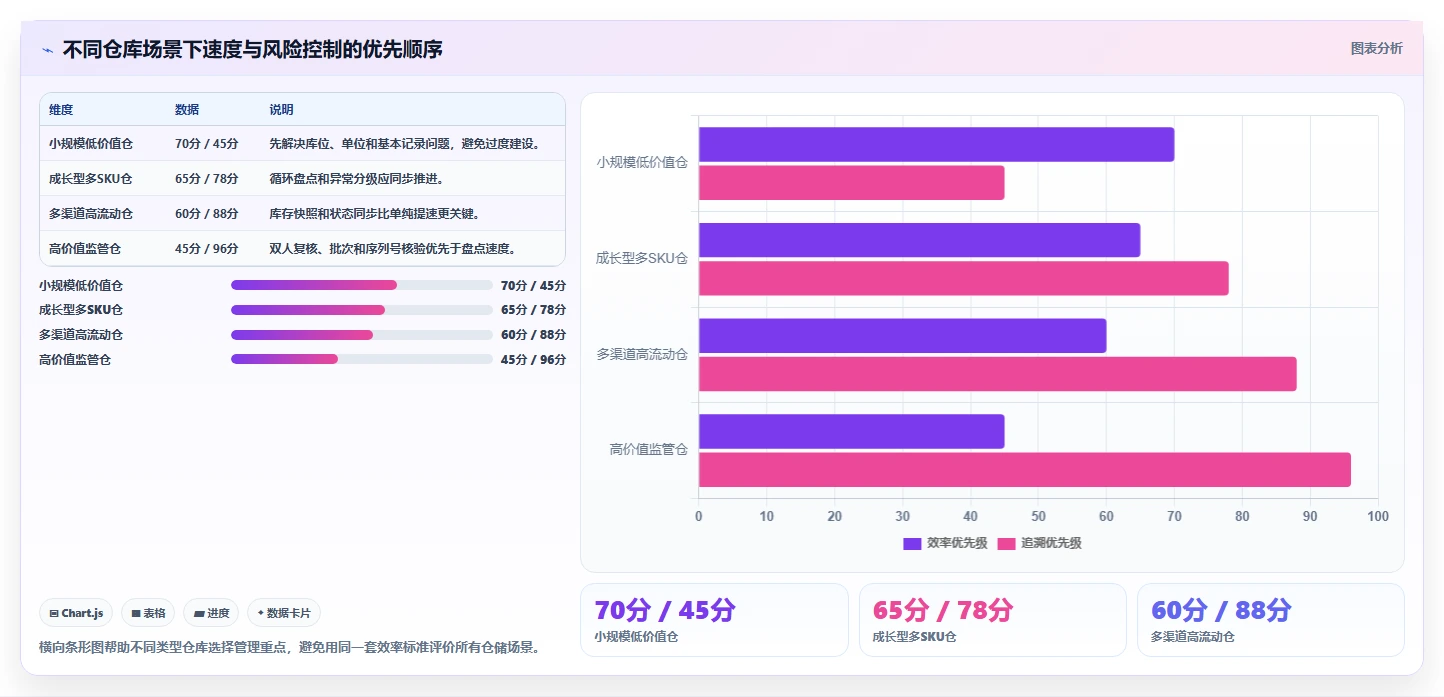Click the description starting 先解决库位
1444x697 pixels.
(407, 143)
